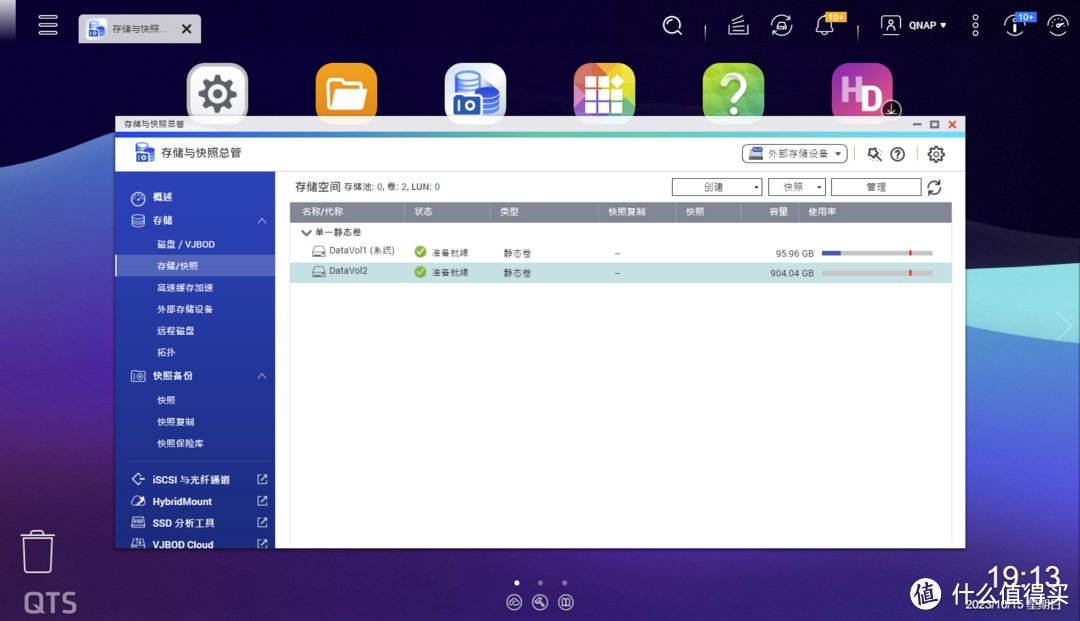Image resolution: width=1080 pixels, height=621 pixels.
Task: Go to third desktop page dot
Action: (564, 582)
